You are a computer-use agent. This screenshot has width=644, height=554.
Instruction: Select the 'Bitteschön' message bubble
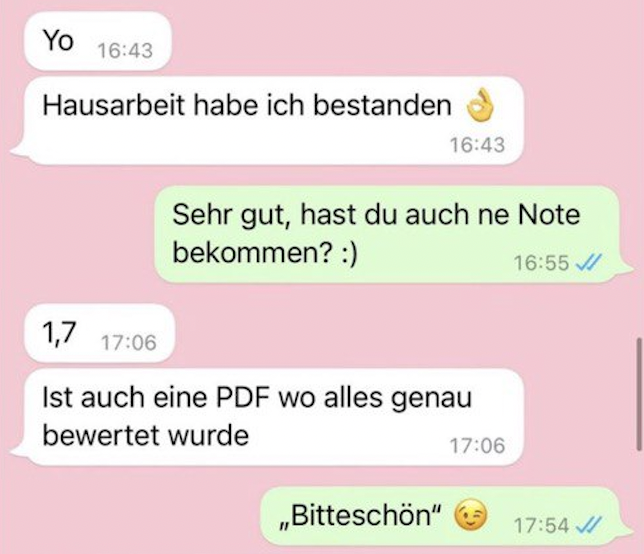point(446,516)
